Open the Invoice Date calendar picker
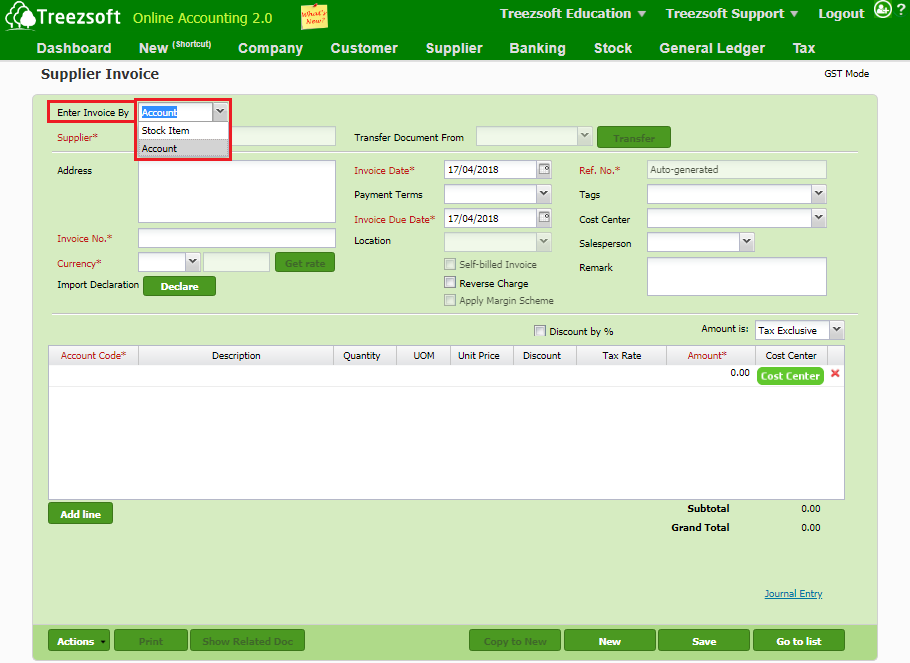 [544, 170]
